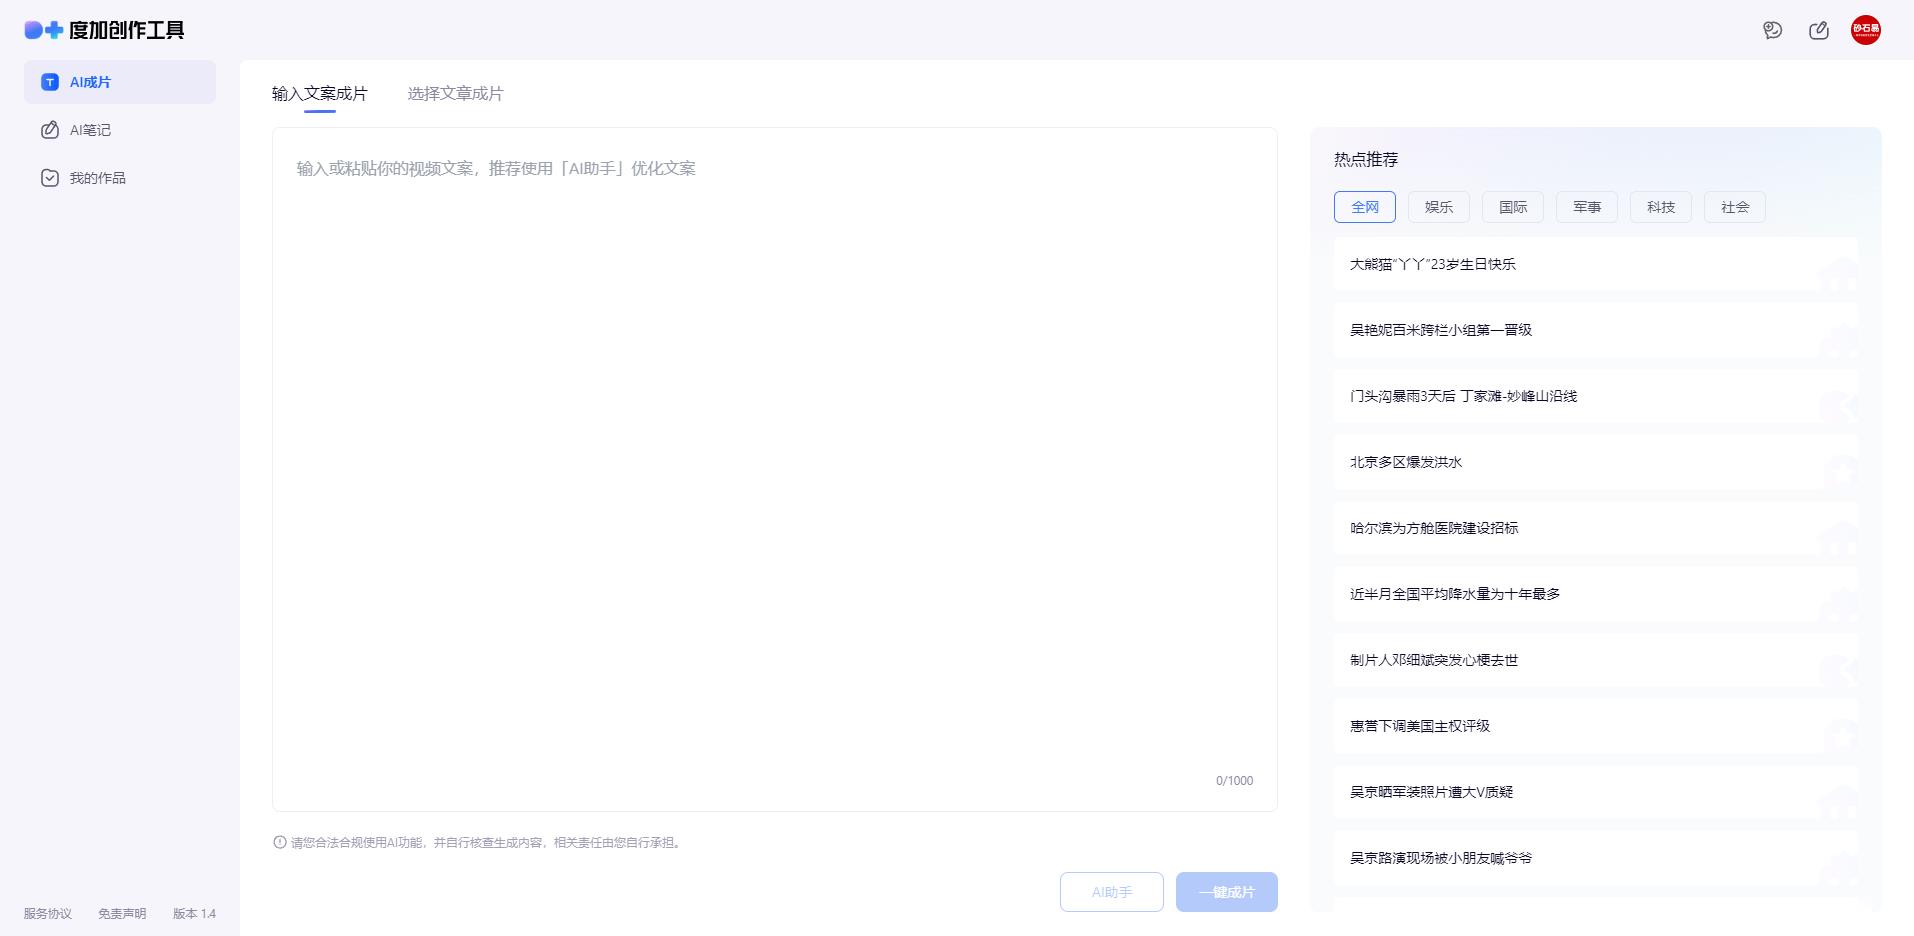The width and height of the screenshot is (1914, 936).
Task: Select the 军事 hot topic filter
Action: pyautogui.click(x=1586, y=207)
